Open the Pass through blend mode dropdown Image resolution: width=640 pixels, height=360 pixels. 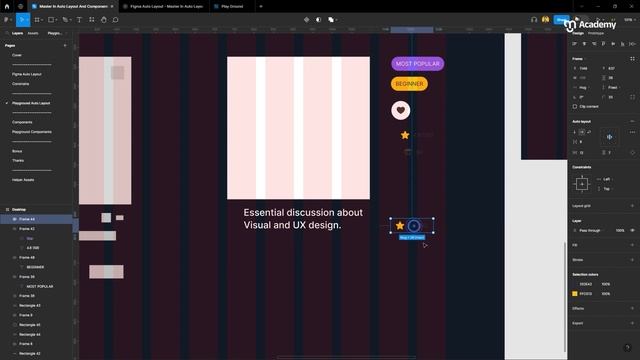pyautogui.click(x=590, y=231)
